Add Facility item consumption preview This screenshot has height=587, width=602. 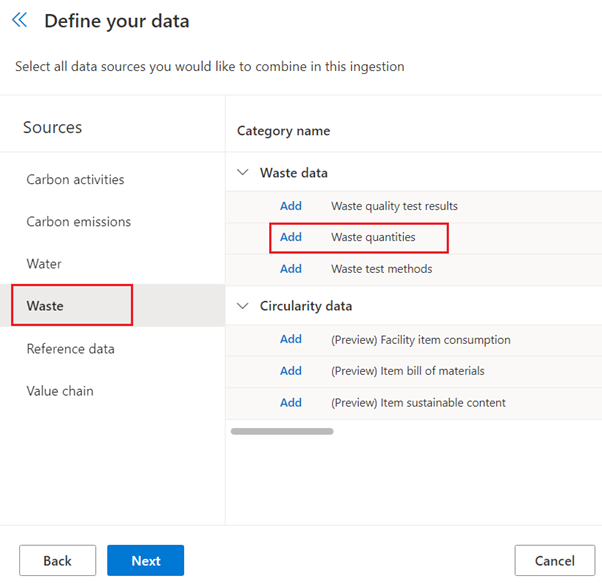(291, 339)
